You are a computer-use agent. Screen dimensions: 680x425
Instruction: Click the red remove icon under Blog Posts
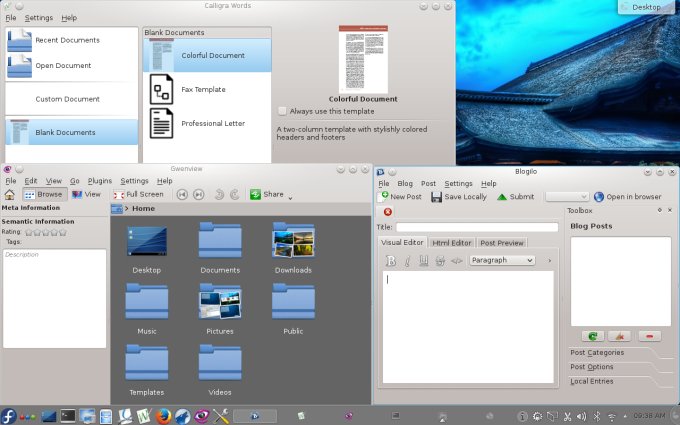(x=648, y=337)
